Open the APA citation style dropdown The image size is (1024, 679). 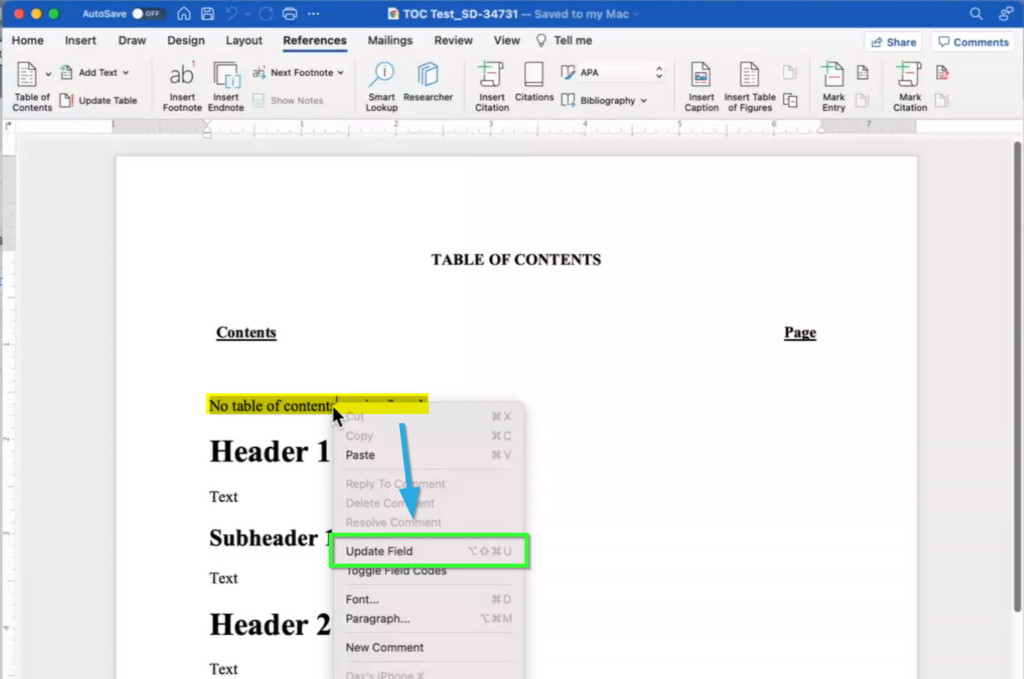658,73
